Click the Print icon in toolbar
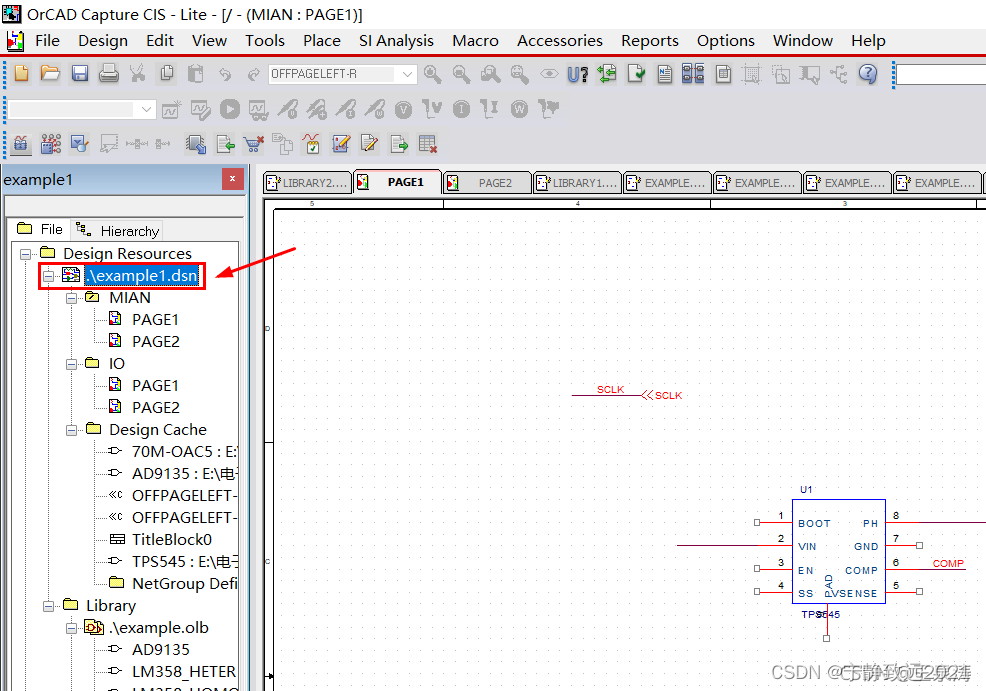 pos(108,74)
